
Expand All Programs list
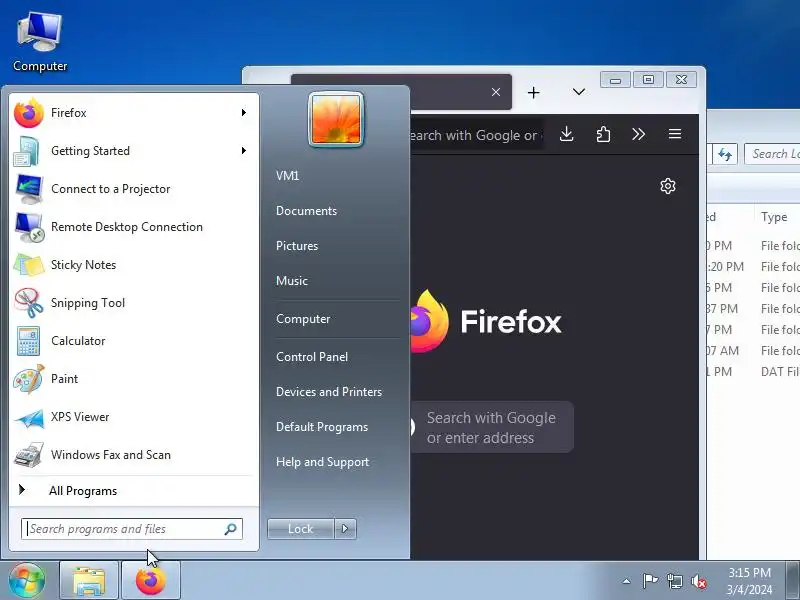(x=132, y=491)
